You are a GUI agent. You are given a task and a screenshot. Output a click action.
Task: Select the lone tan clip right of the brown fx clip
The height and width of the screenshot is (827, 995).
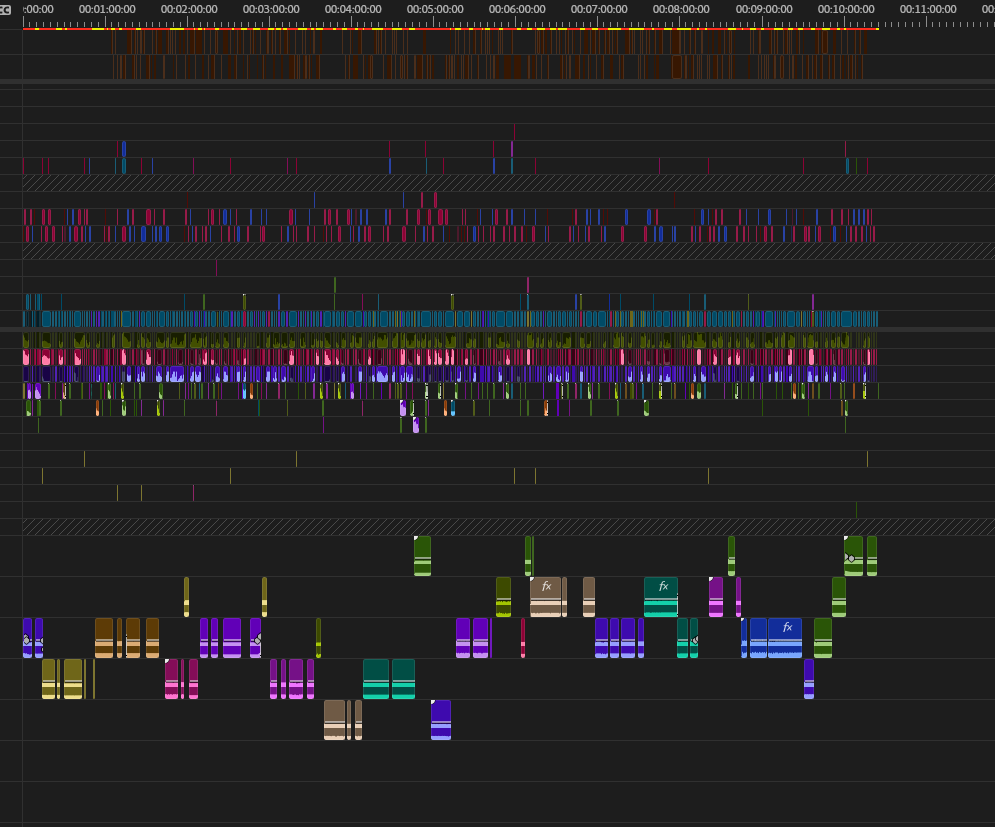[x=589, y=597]
